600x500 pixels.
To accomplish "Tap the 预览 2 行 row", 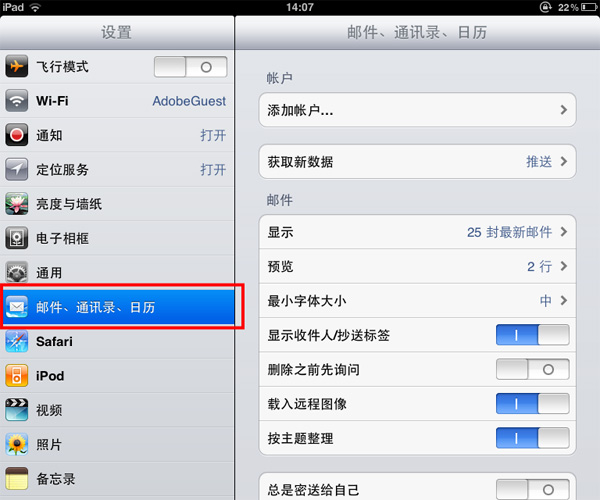I will (x=417, y=266).
